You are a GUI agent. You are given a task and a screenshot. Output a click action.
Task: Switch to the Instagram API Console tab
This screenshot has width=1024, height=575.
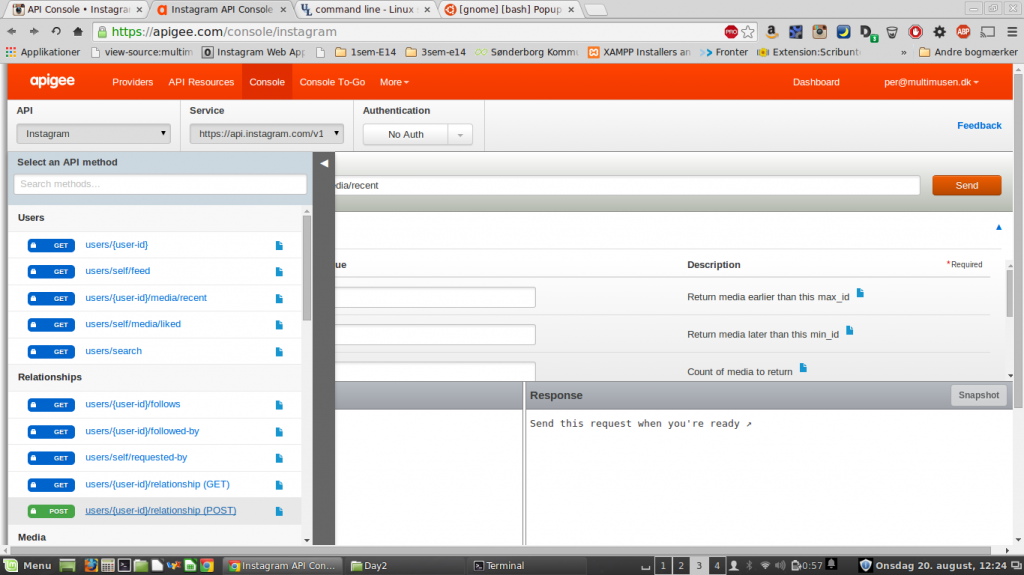(221, 9)
